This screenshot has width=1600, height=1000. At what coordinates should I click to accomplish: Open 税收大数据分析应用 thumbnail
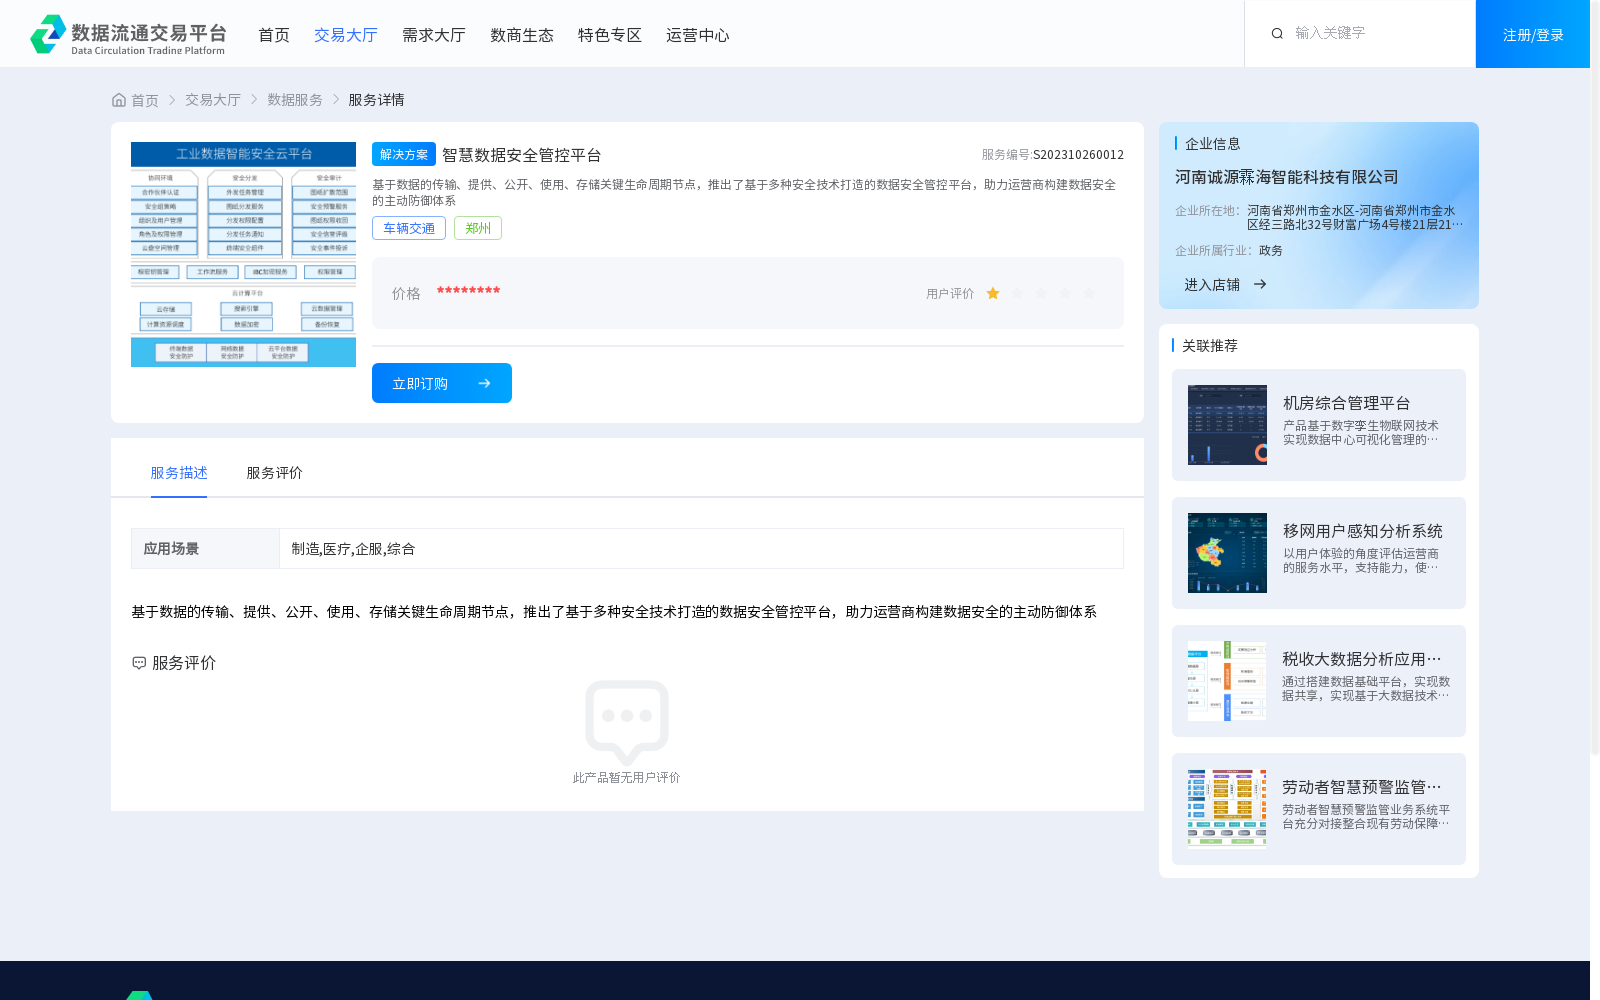click(1227, 681)
